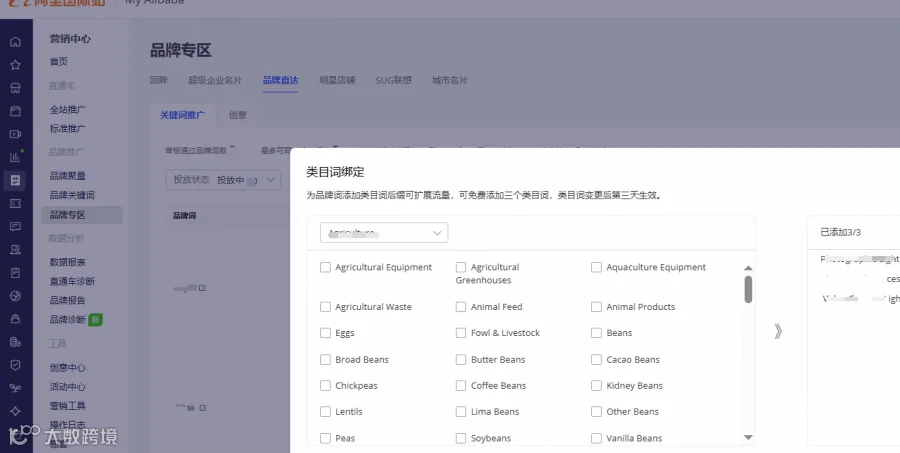The height and width of the screenshot is (453, 900).
Task: Open the Agriculture category dropdown
Action: [x=384, y=233]
